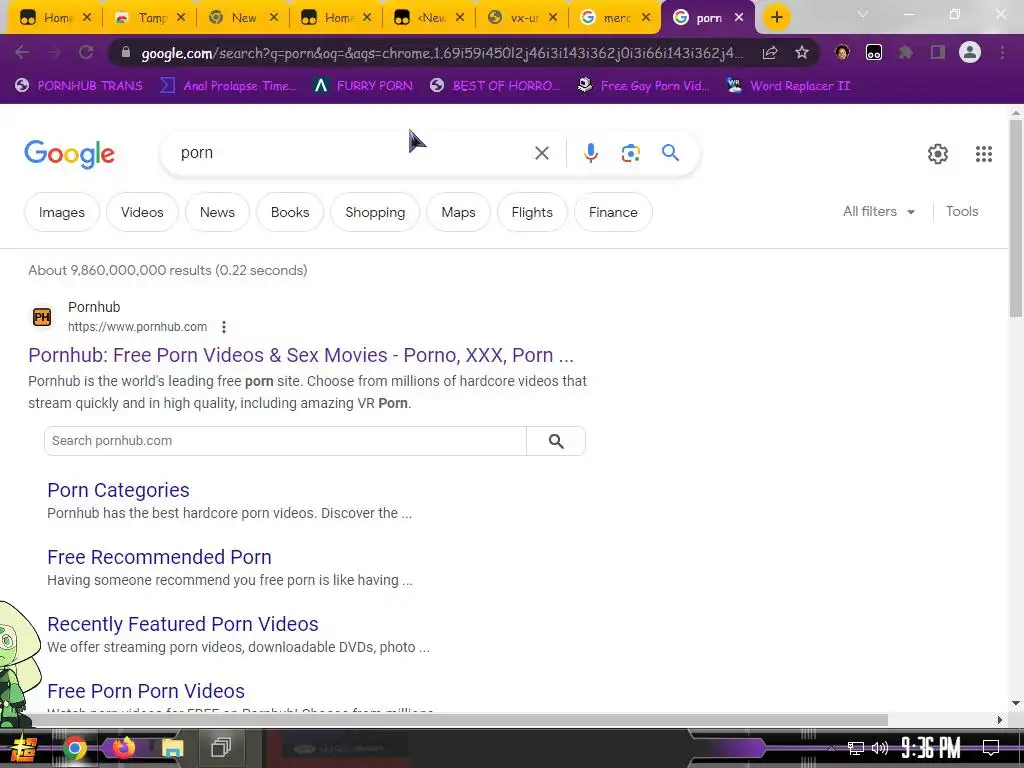This screenshot has width=1024, height=768.
Task: Click the address bar URL
Action: coord(442,53)
